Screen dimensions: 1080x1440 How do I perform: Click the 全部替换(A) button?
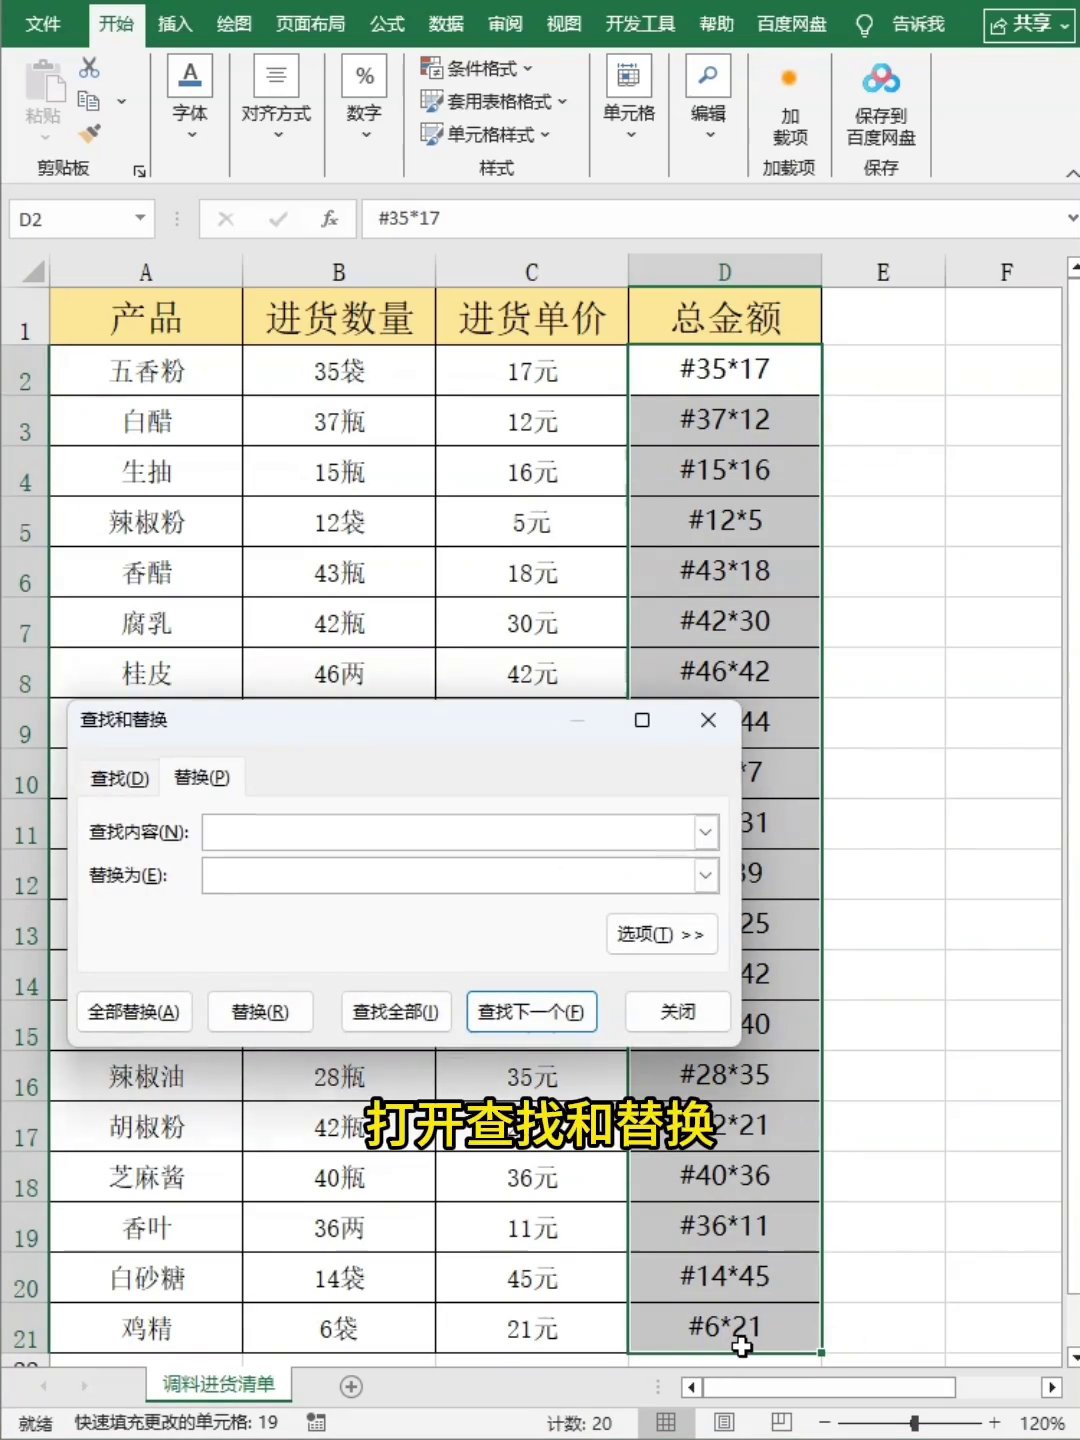[134, 1012]
